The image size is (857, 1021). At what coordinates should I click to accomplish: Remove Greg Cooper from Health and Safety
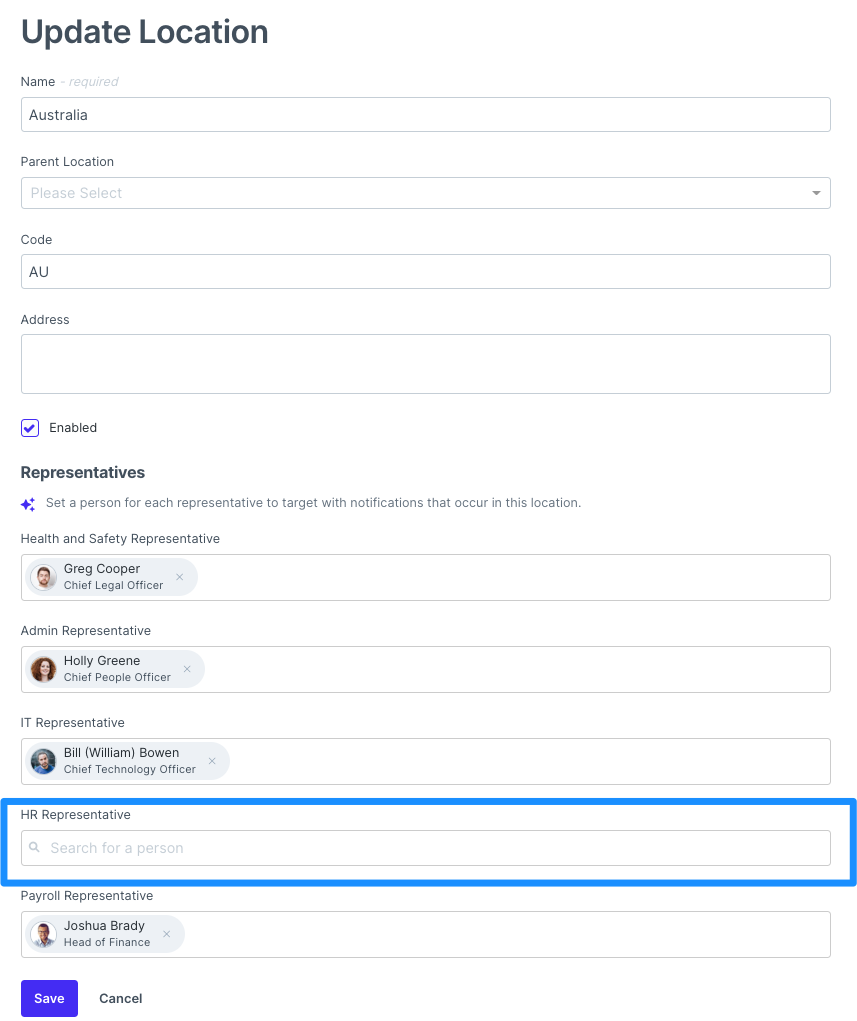click(180, 577)
